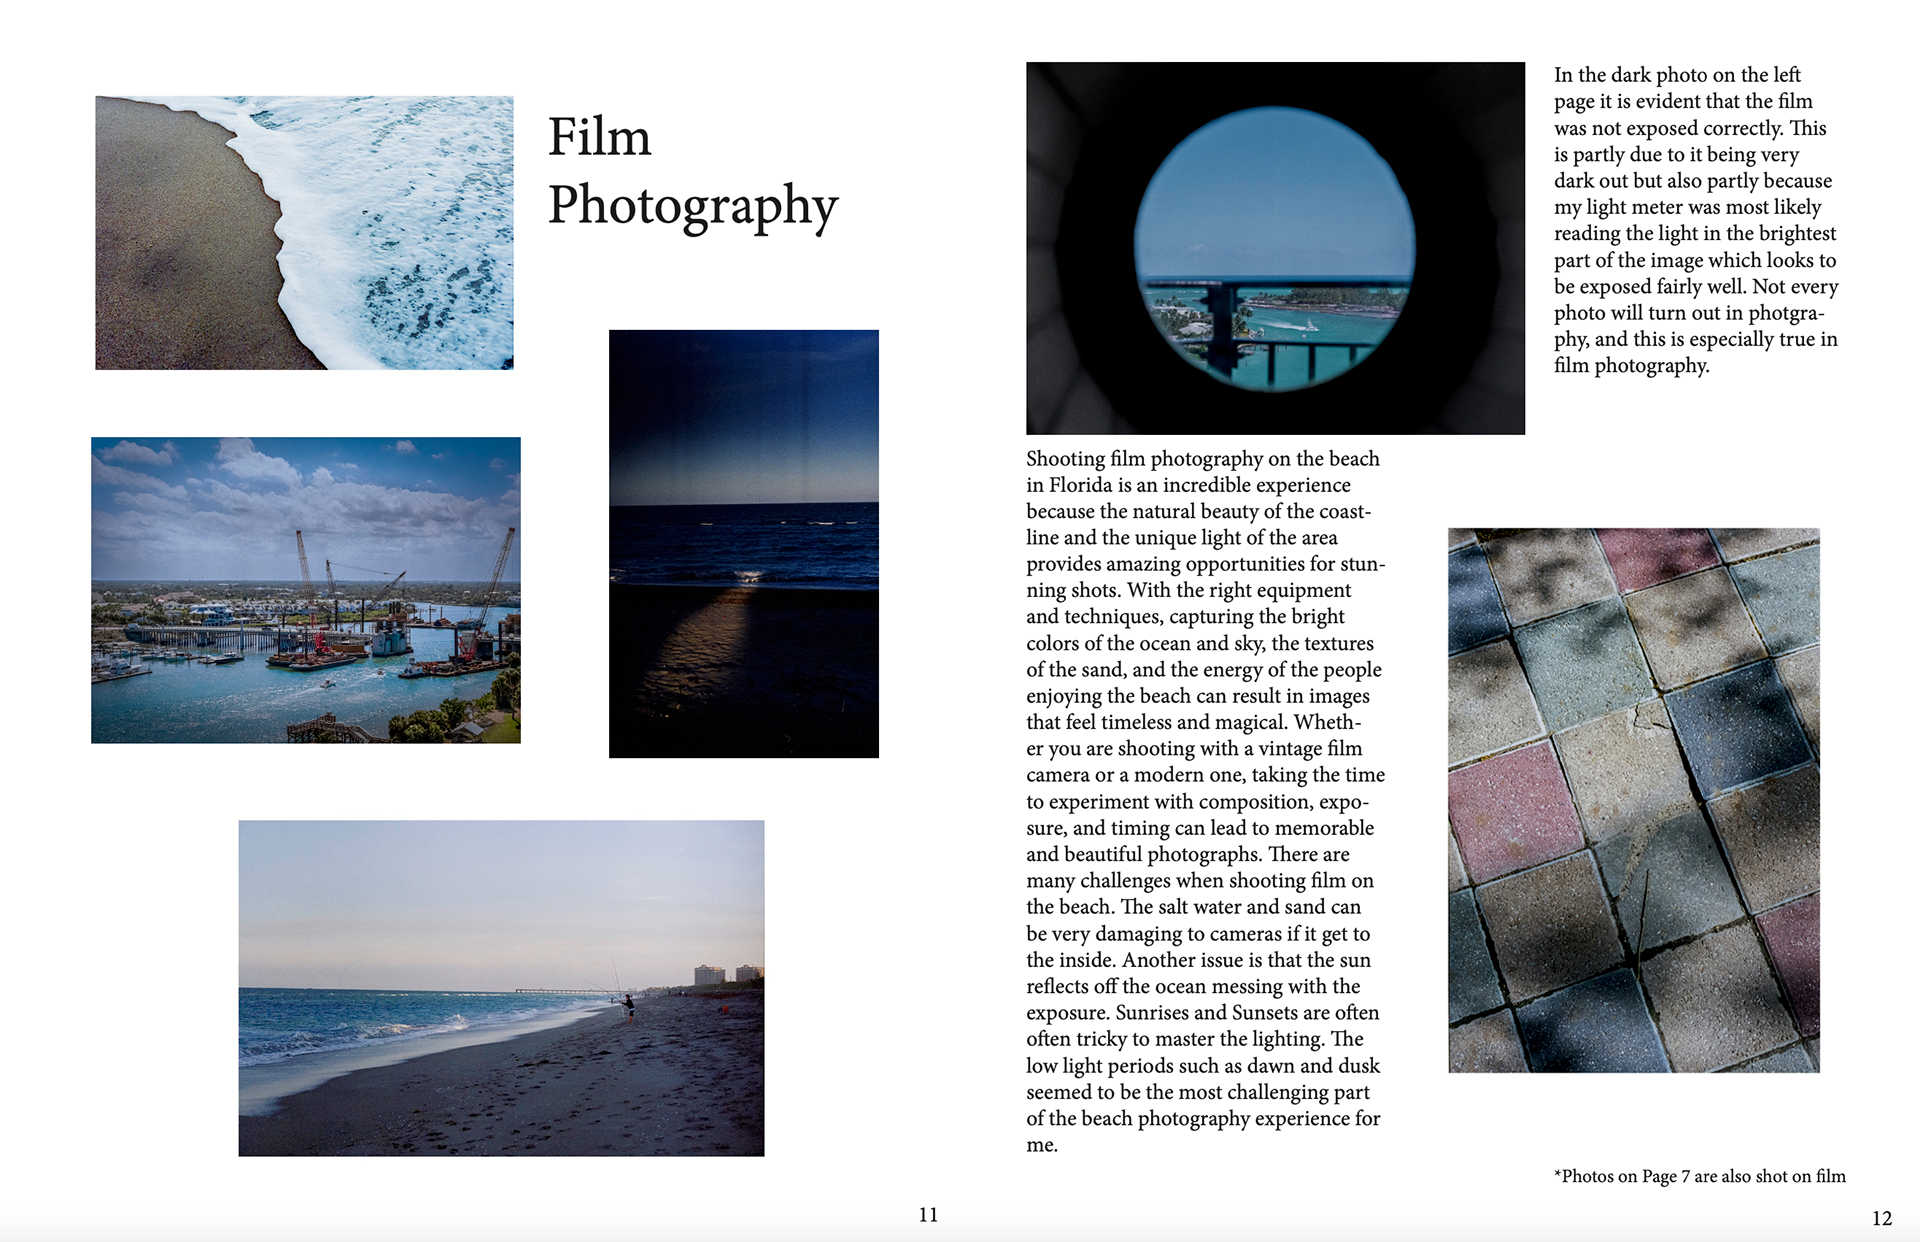Viewport: 1920px width, 1242px height.
Task: Select the ocean wave foam photo
Action: click(304, 232)
